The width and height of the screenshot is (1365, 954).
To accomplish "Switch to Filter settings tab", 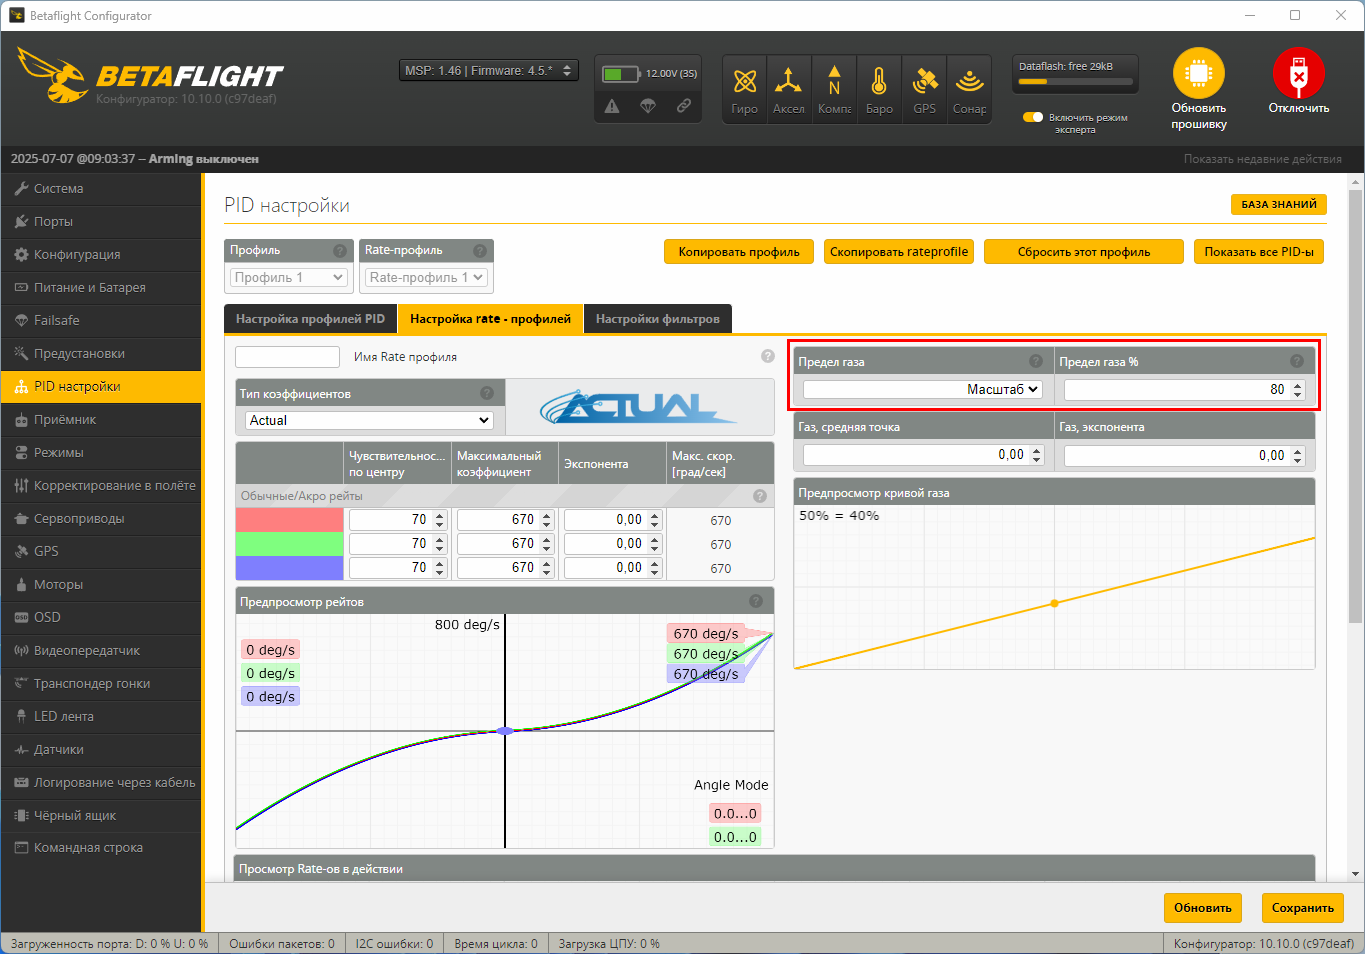I will tap(658, 319).
